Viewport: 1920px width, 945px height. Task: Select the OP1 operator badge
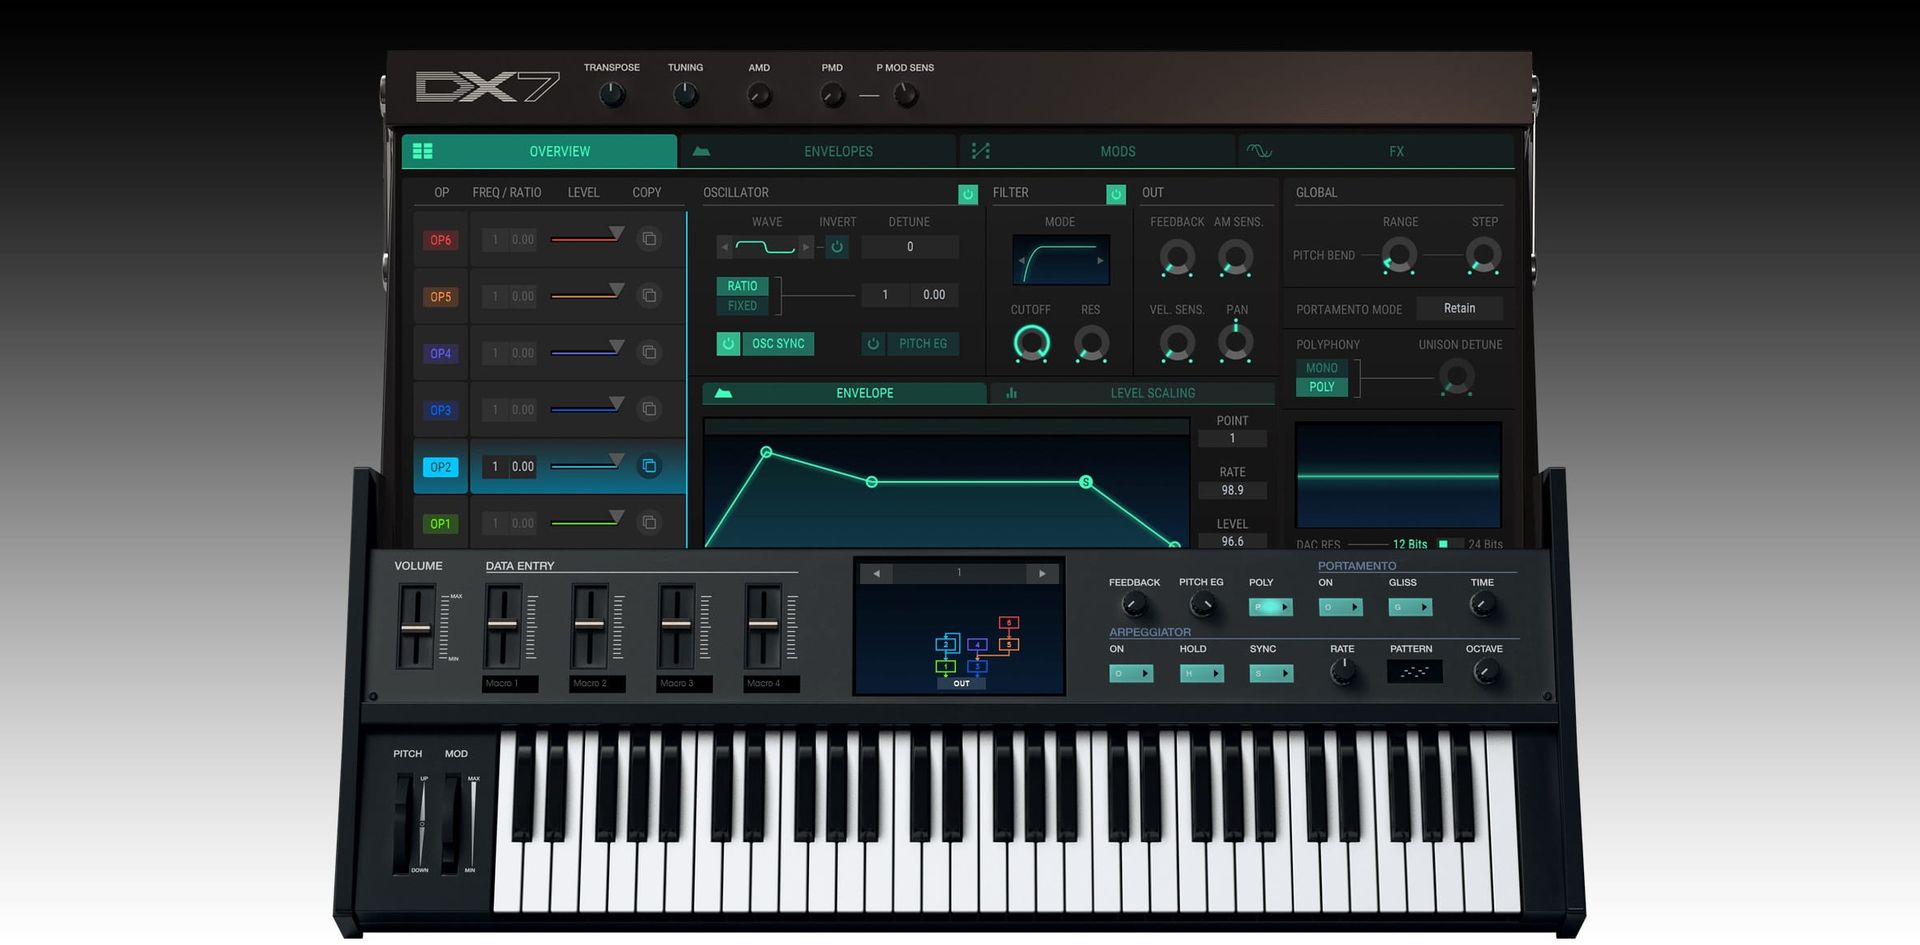tap(441, 523)
